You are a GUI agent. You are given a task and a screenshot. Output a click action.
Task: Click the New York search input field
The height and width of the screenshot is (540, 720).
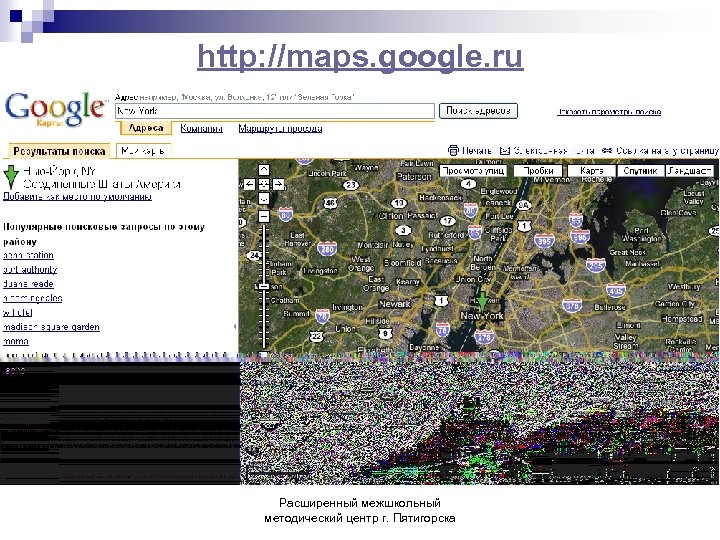pyautogui.click(x=275, y=111)
